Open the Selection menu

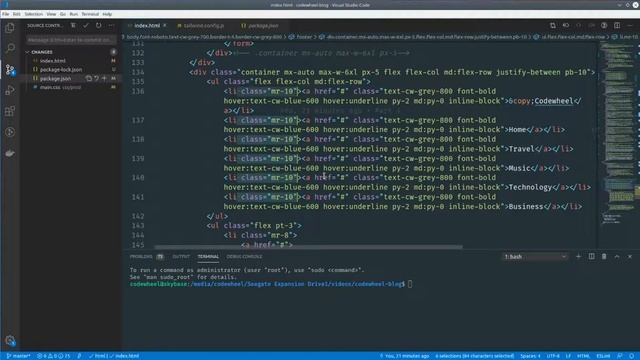[33, 14]
